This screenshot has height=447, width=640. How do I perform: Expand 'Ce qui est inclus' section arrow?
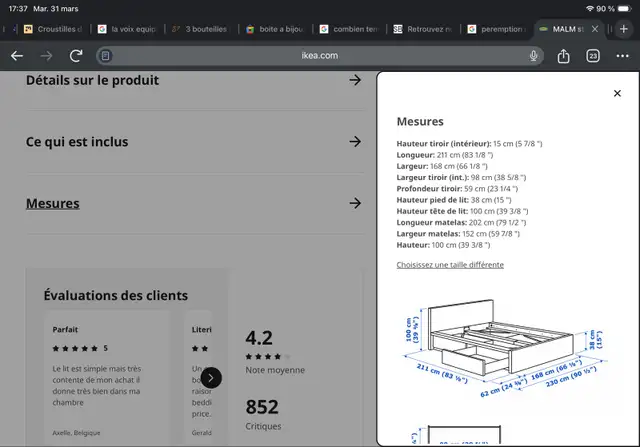tap(355, 142)
